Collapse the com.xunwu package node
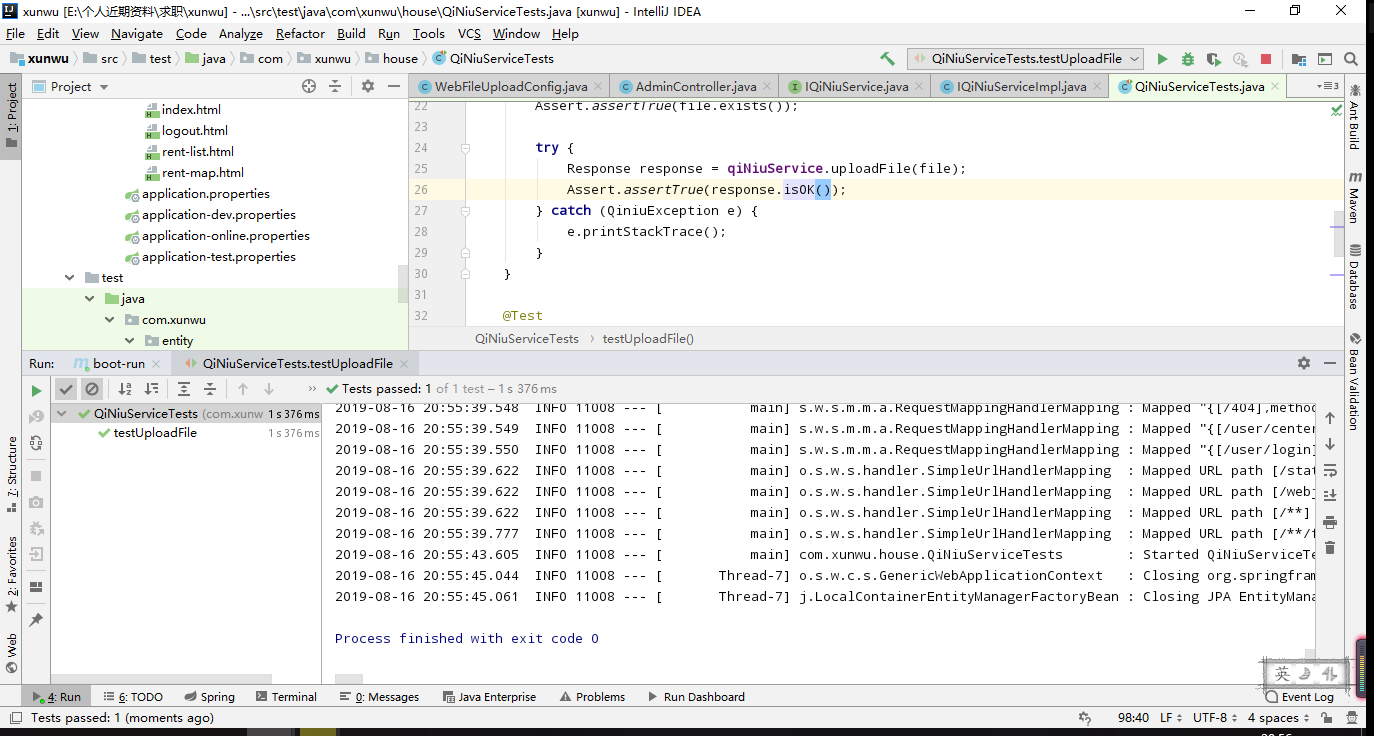Screen dimensions: 1374x736 (111, 320)
